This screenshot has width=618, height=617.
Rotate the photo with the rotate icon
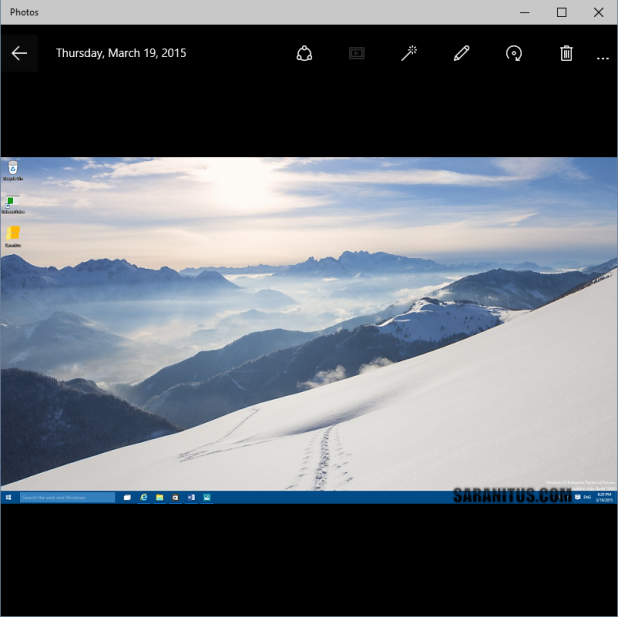coord(514,53)
